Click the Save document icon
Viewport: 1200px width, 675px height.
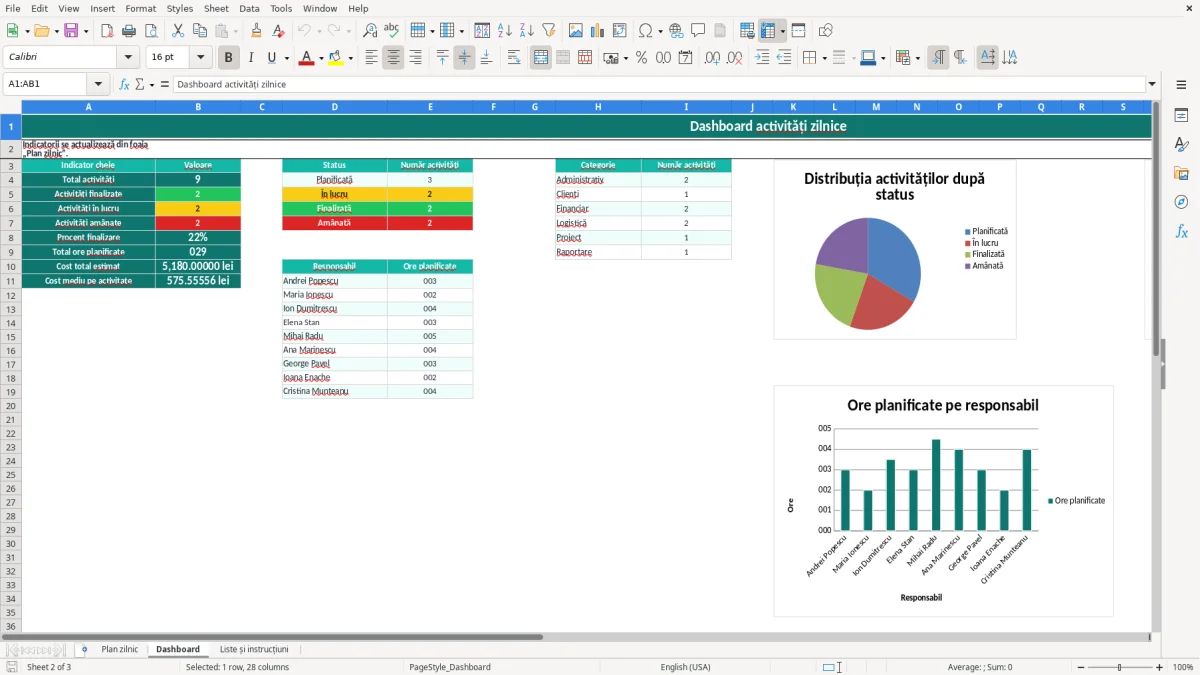[71, 31]
